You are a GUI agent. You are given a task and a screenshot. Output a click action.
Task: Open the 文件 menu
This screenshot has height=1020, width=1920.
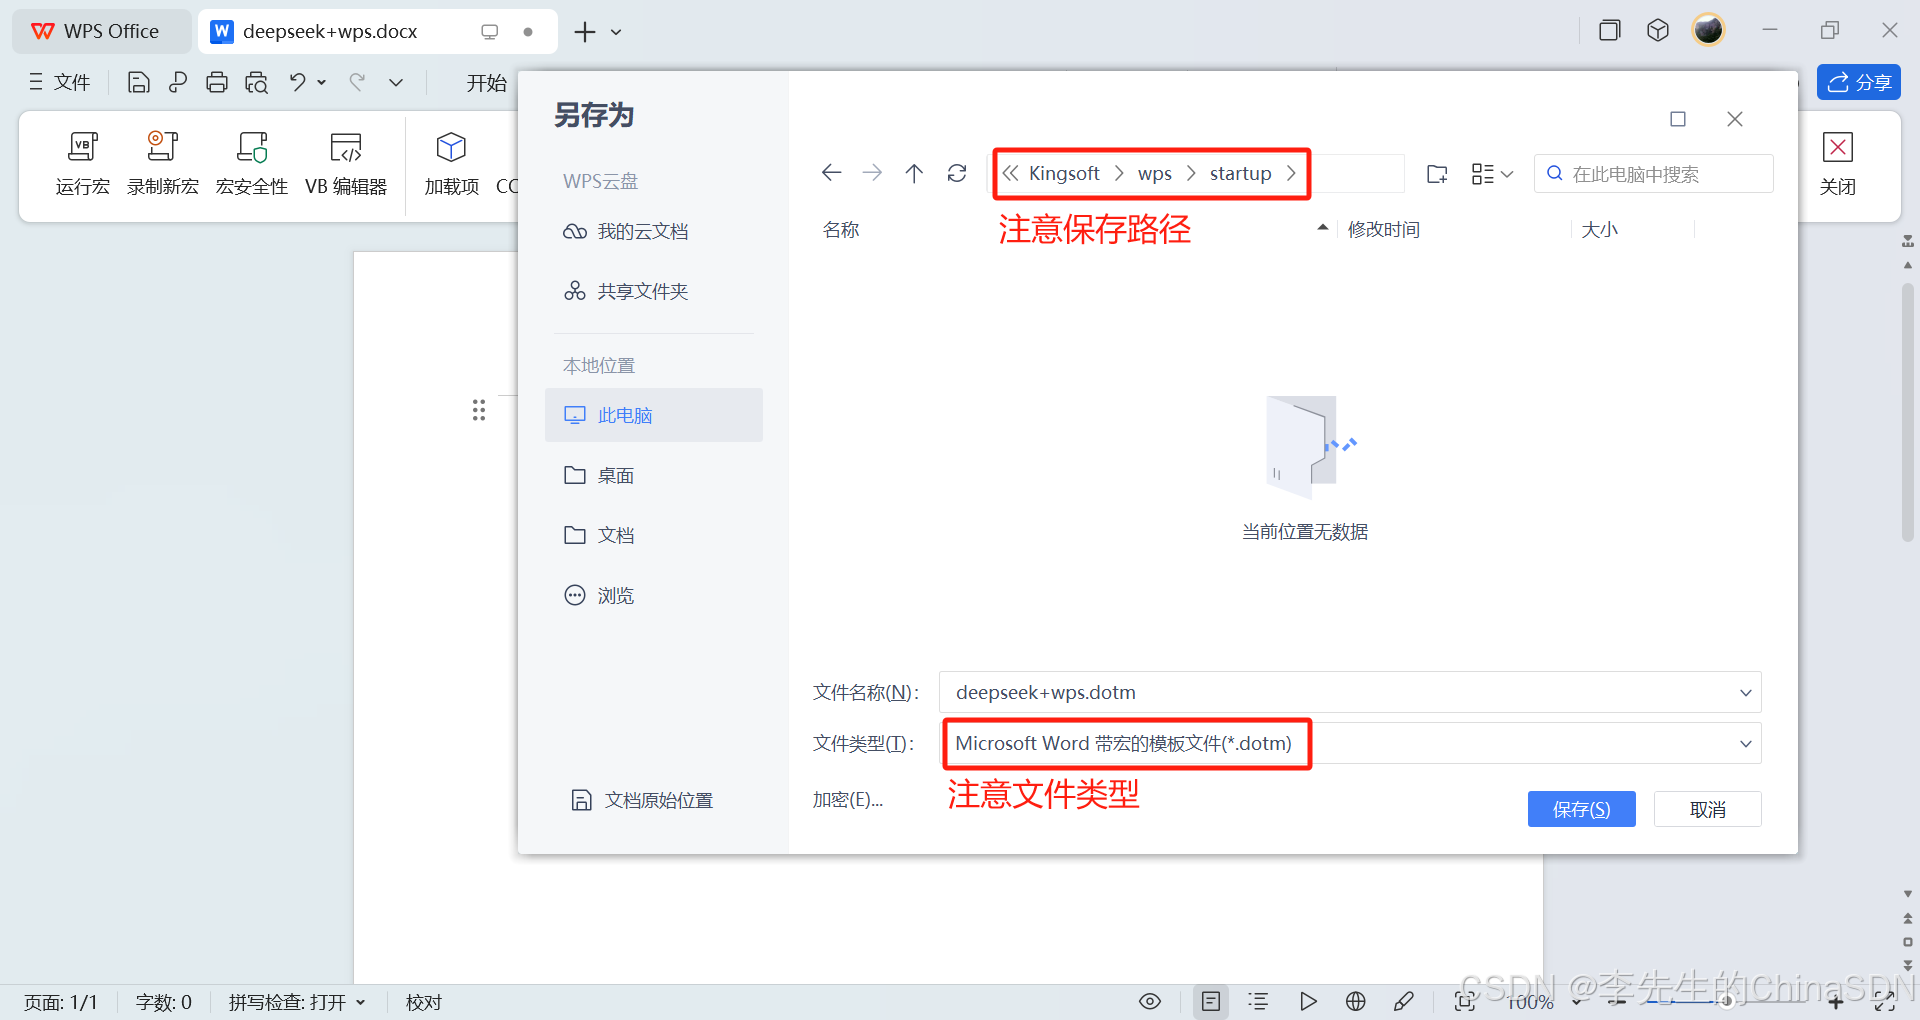(60, 82)
